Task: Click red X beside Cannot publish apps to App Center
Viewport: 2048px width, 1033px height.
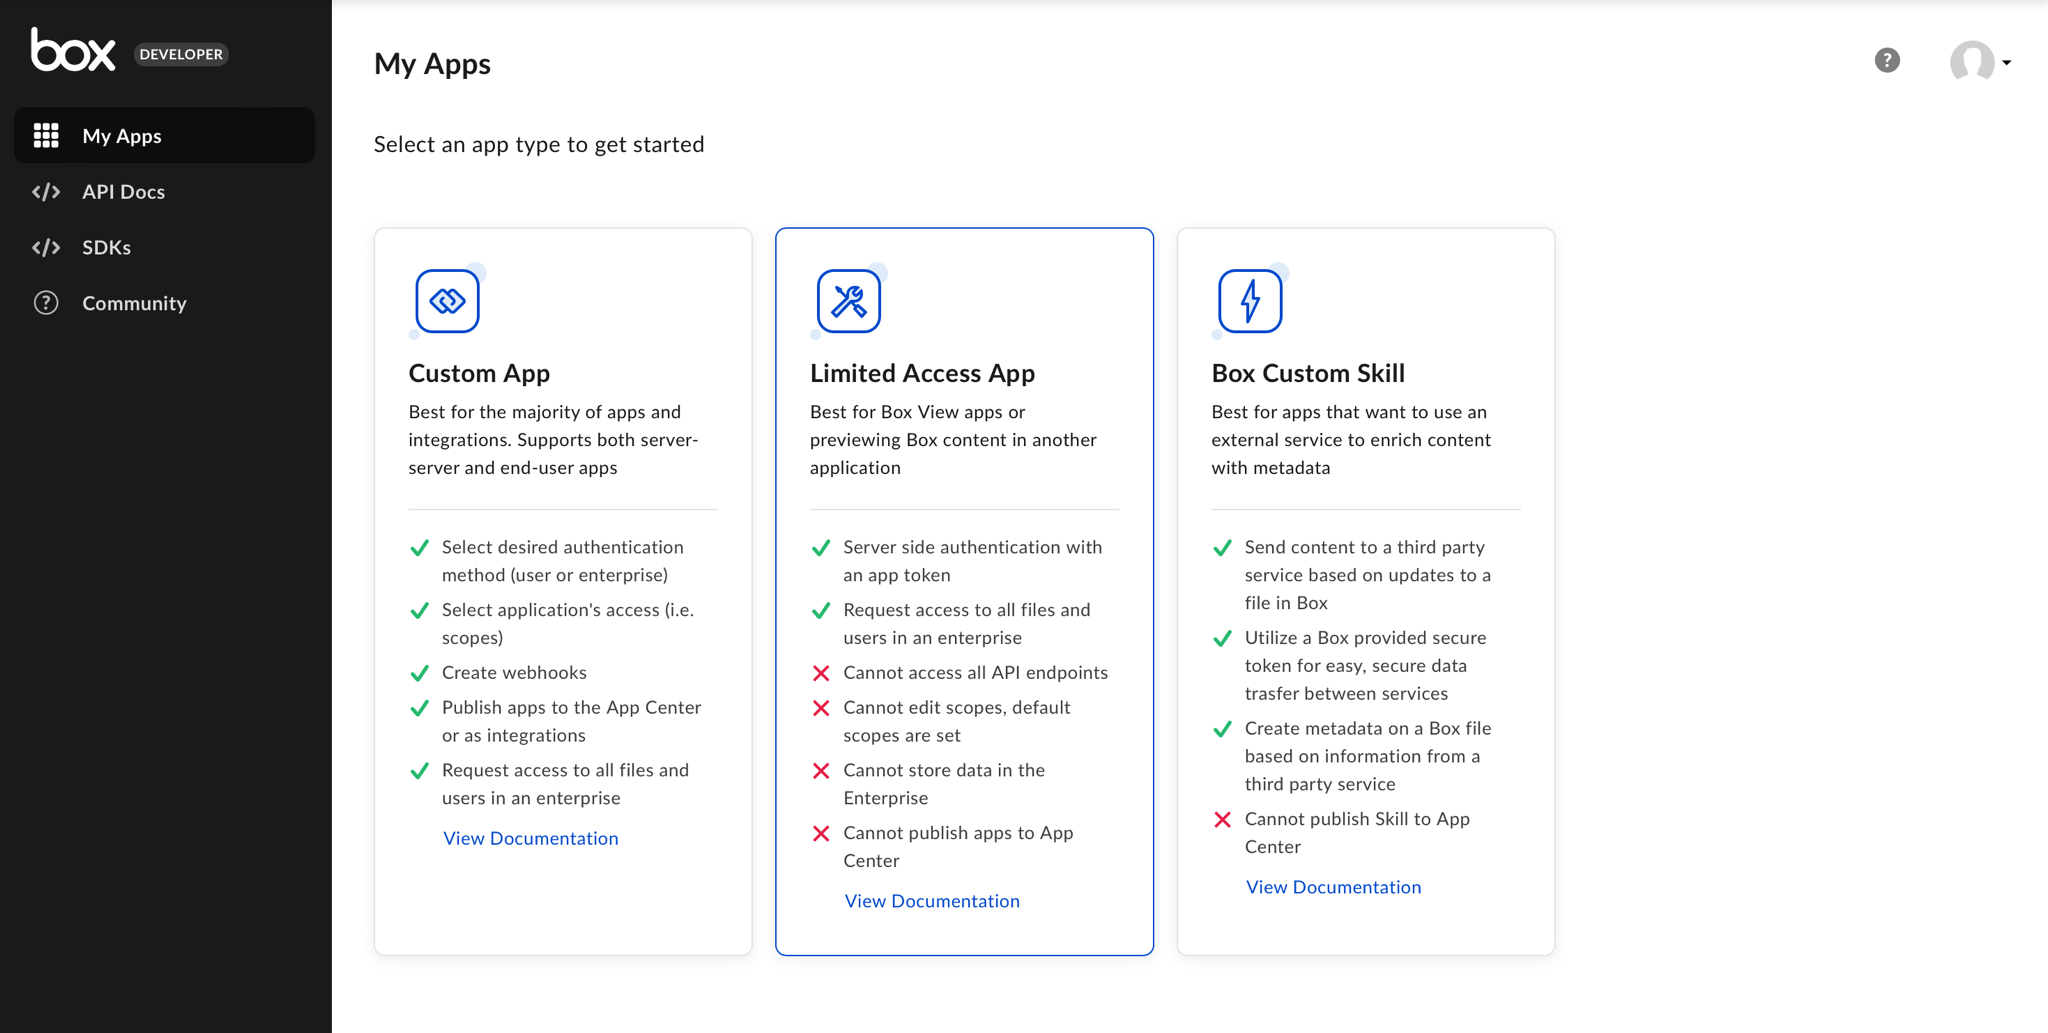Action: 821,833
